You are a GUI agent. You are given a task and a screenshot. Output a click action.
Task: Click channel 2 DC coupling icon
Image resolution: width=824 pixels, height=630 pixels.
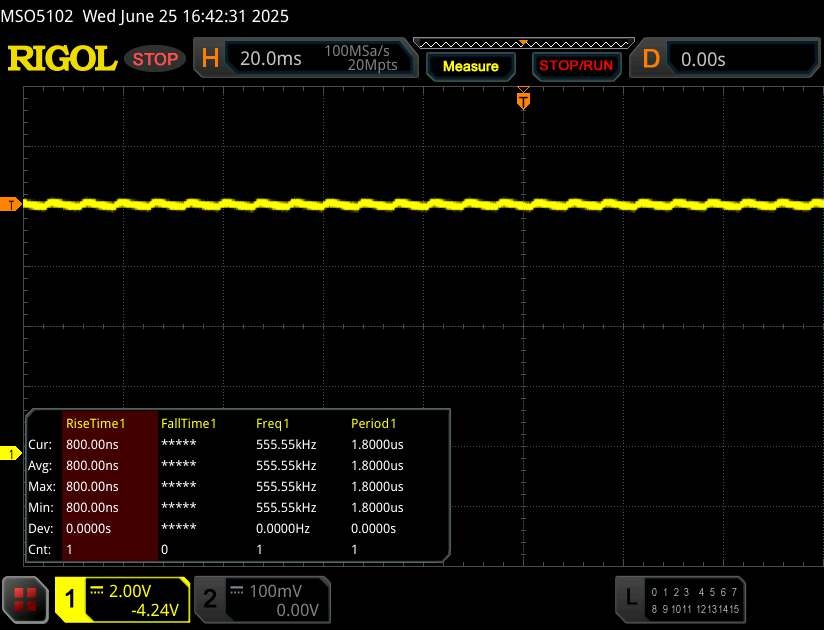(x=237, y=590)
